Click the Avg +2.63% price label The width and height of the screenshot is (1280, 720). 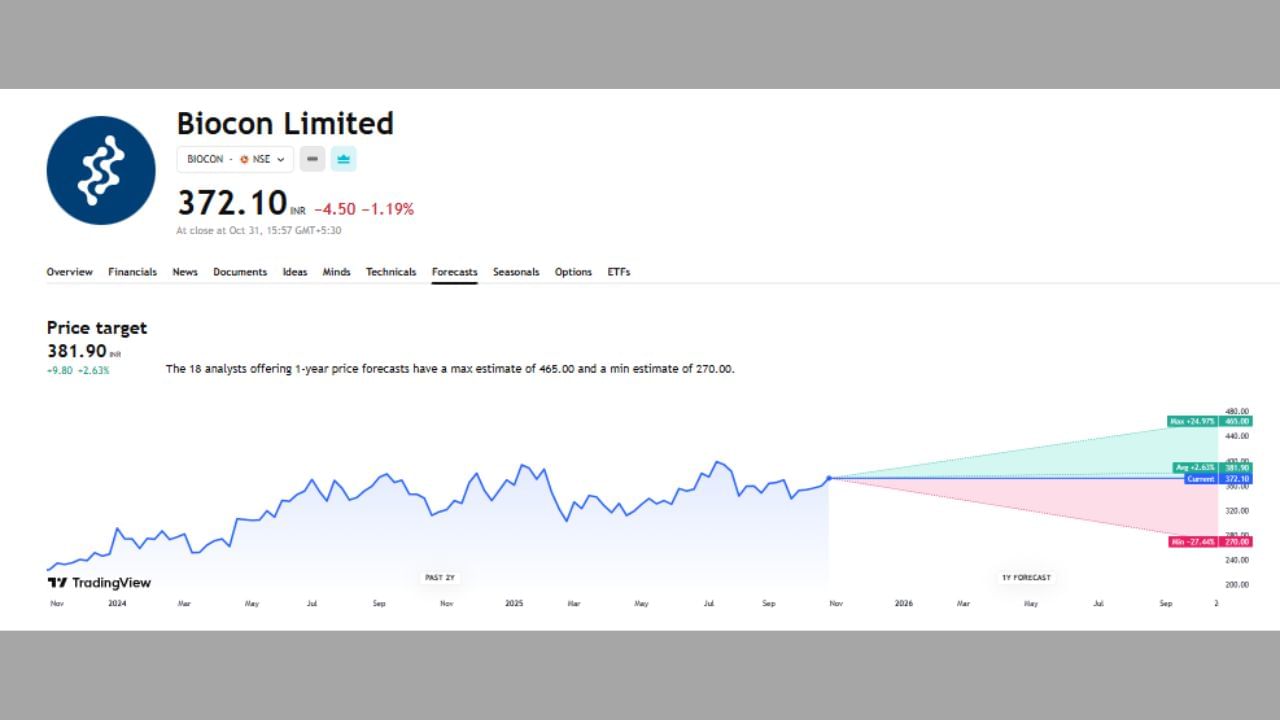click(1195, 468)
